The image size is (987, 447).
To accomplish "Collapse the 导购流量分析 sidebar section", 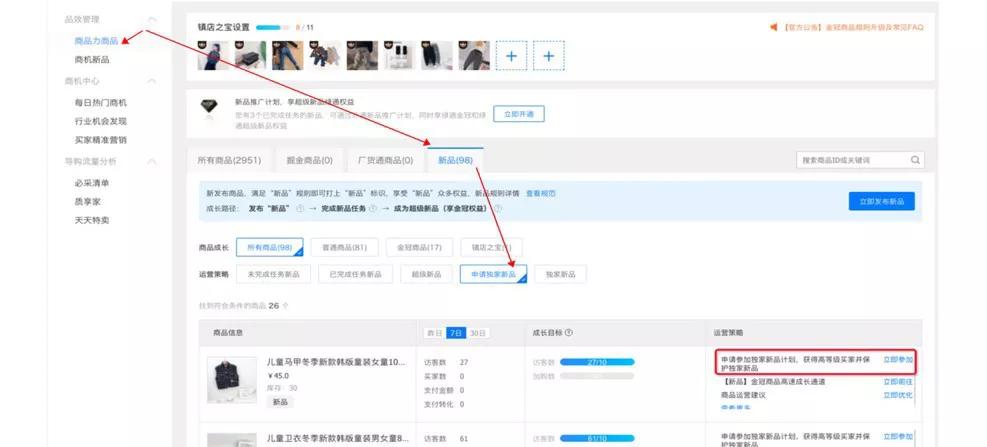I will [151, 161].
